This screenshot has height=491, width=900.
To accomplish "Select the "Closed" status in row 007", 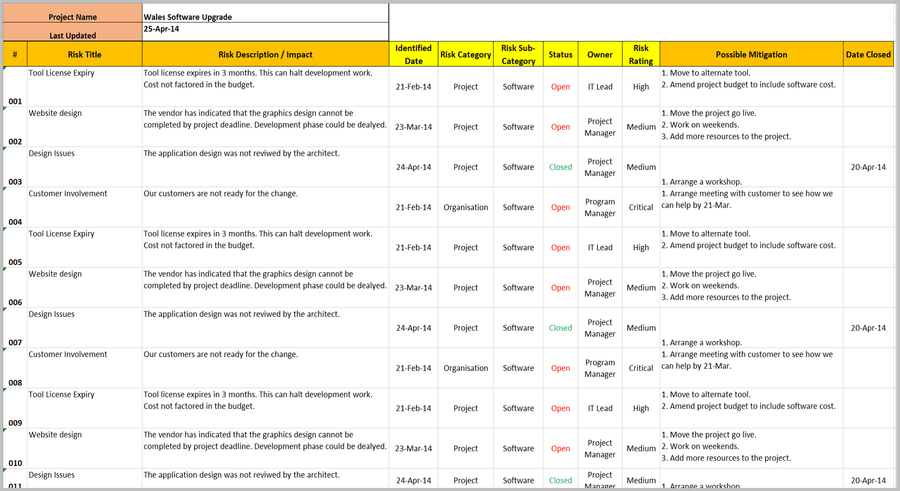I will 560,328.
